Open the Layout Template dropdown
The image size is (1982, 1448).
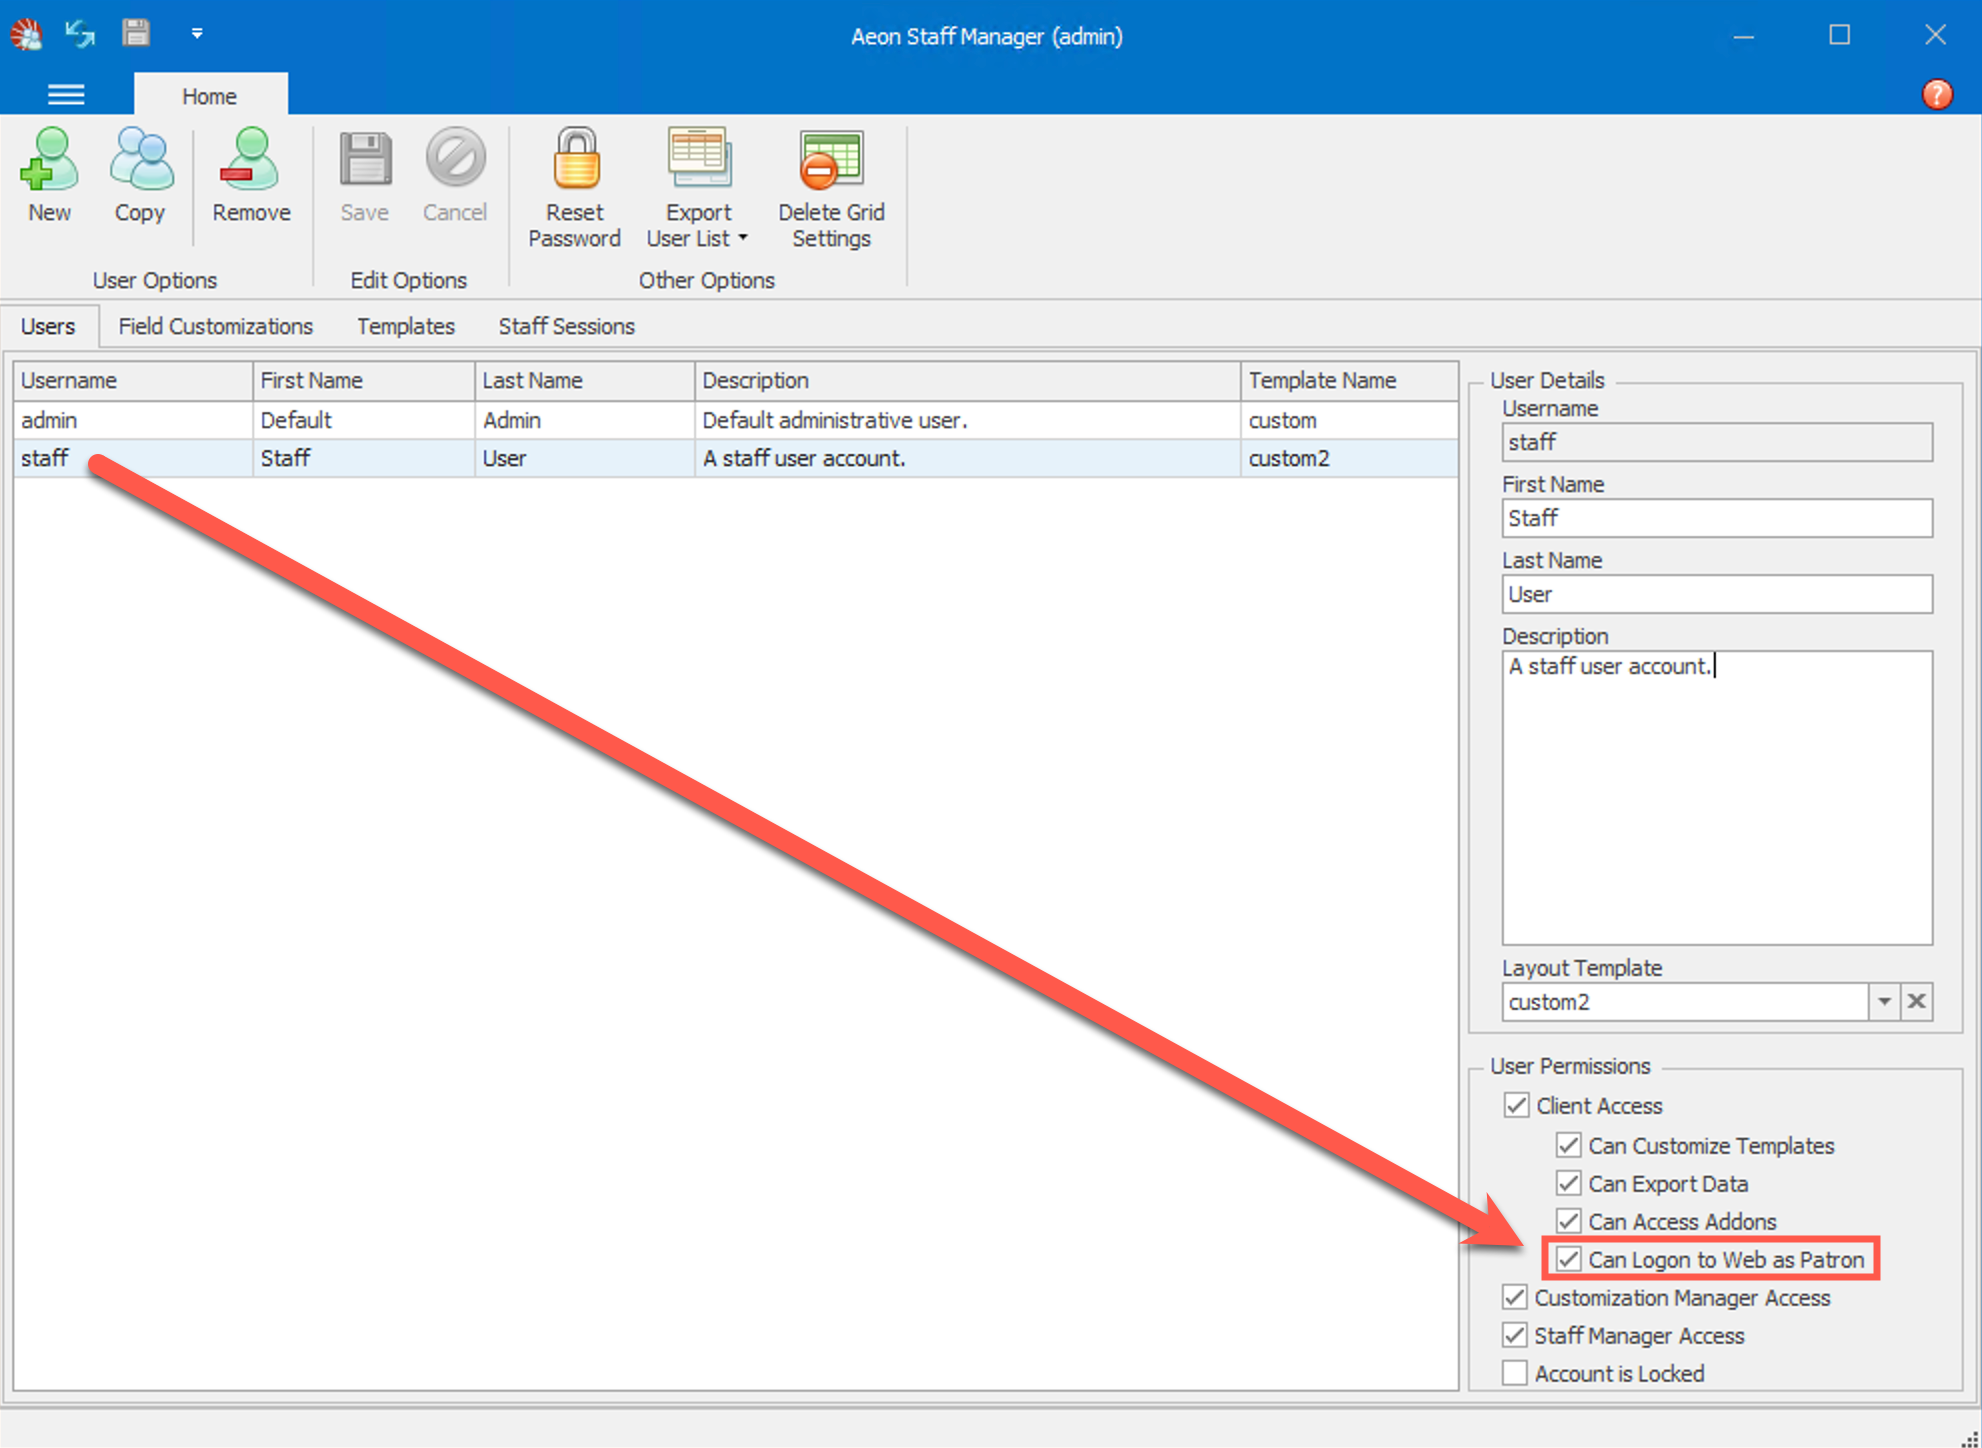(1885, 1001)
